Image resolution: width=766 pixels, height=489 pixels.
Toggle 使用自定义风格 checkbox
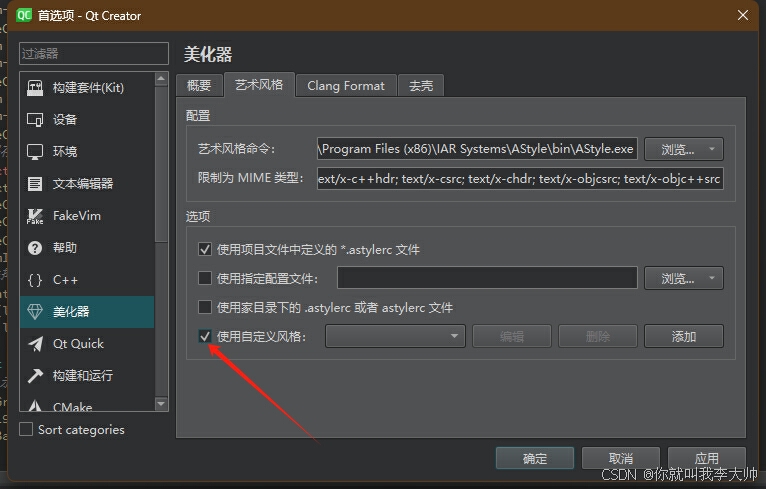tap(205, 336)
